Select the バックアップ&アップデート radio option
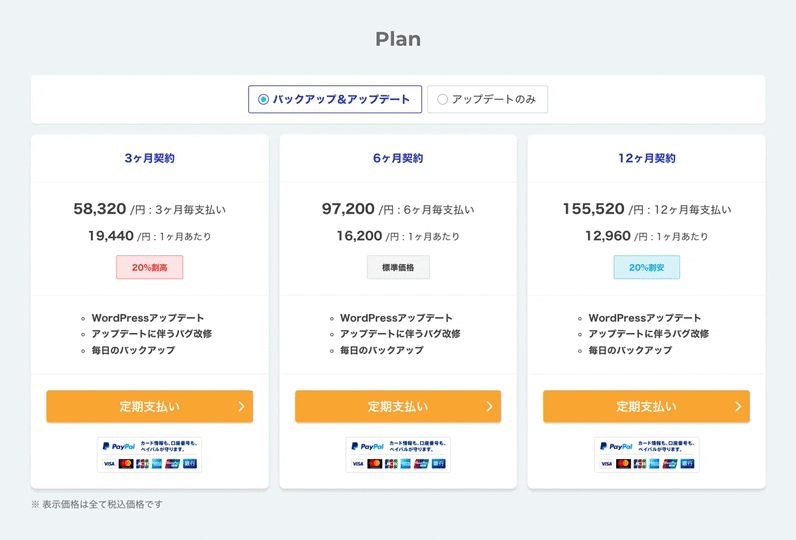The width and height of the screenshot is (796, 540). point(335,99)
